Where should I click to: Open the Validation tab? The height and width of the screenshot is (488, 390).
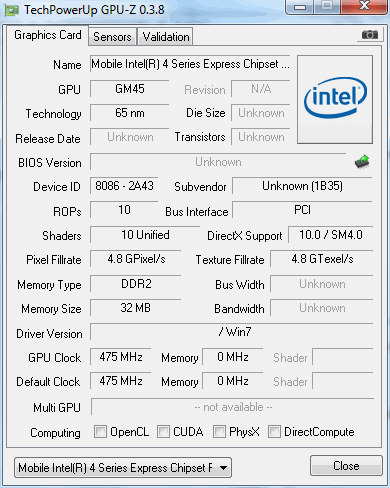coord(166,37)
